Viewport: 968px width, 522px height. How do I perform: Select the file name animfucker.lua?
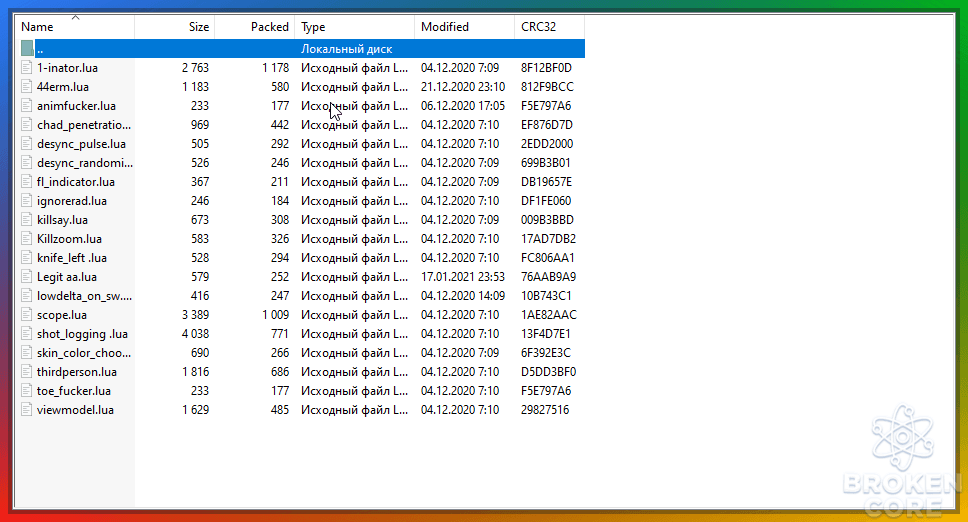click(x=76, y=106)
